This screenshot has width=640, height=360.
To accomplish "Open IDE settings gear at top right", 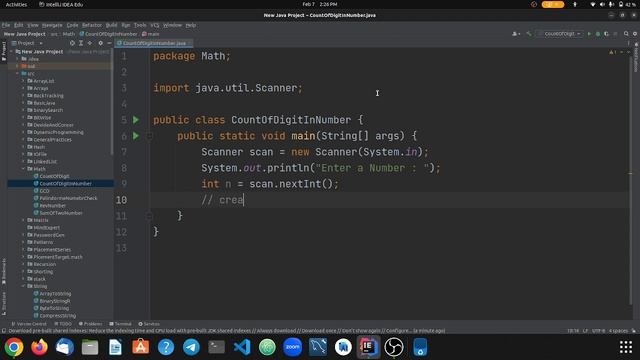I will click(635, 34).
